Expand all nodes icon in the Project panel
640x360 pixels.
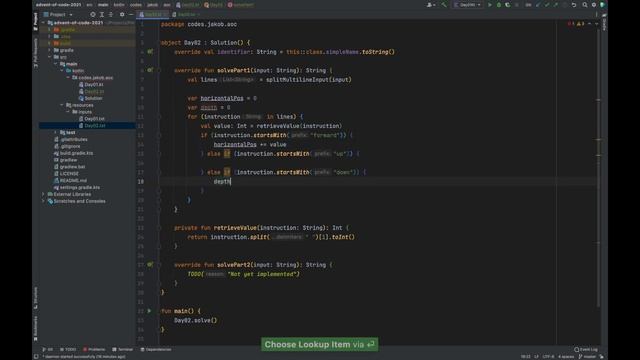(102, 14)
